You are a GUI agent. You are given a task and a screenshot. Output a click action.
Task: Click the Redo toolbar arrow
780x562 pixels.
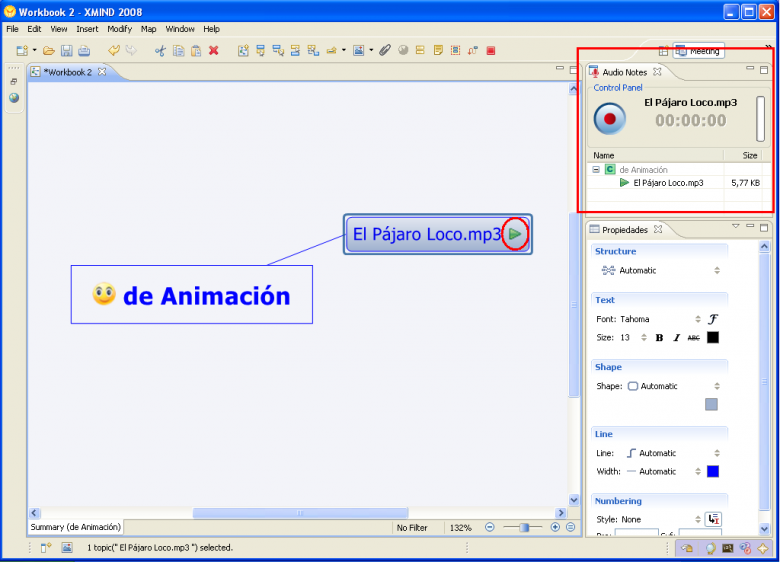131,51
